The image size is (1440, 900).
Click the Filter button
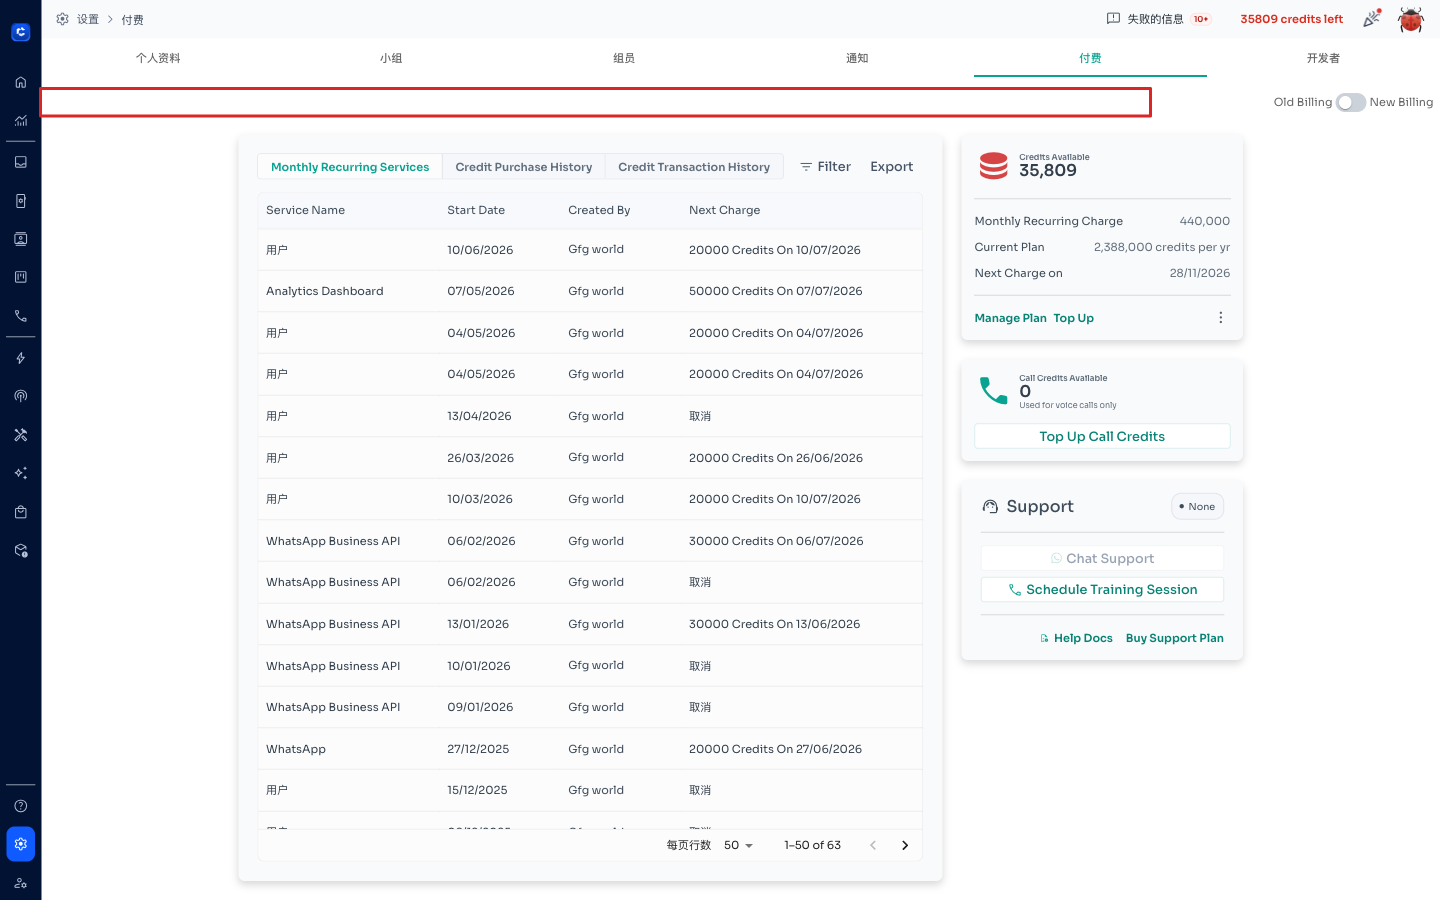pyautogui.click(x=825, y=167)
